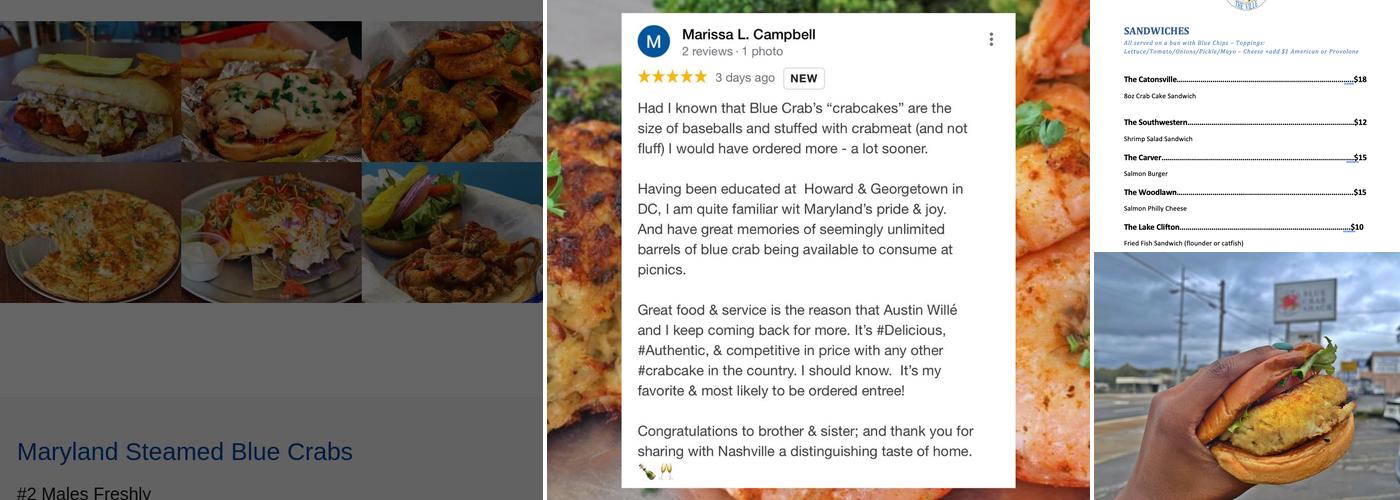Screen dimensions: 1400x500
Task: Open the crab pizza photo
Action: [x=90, y=232]
